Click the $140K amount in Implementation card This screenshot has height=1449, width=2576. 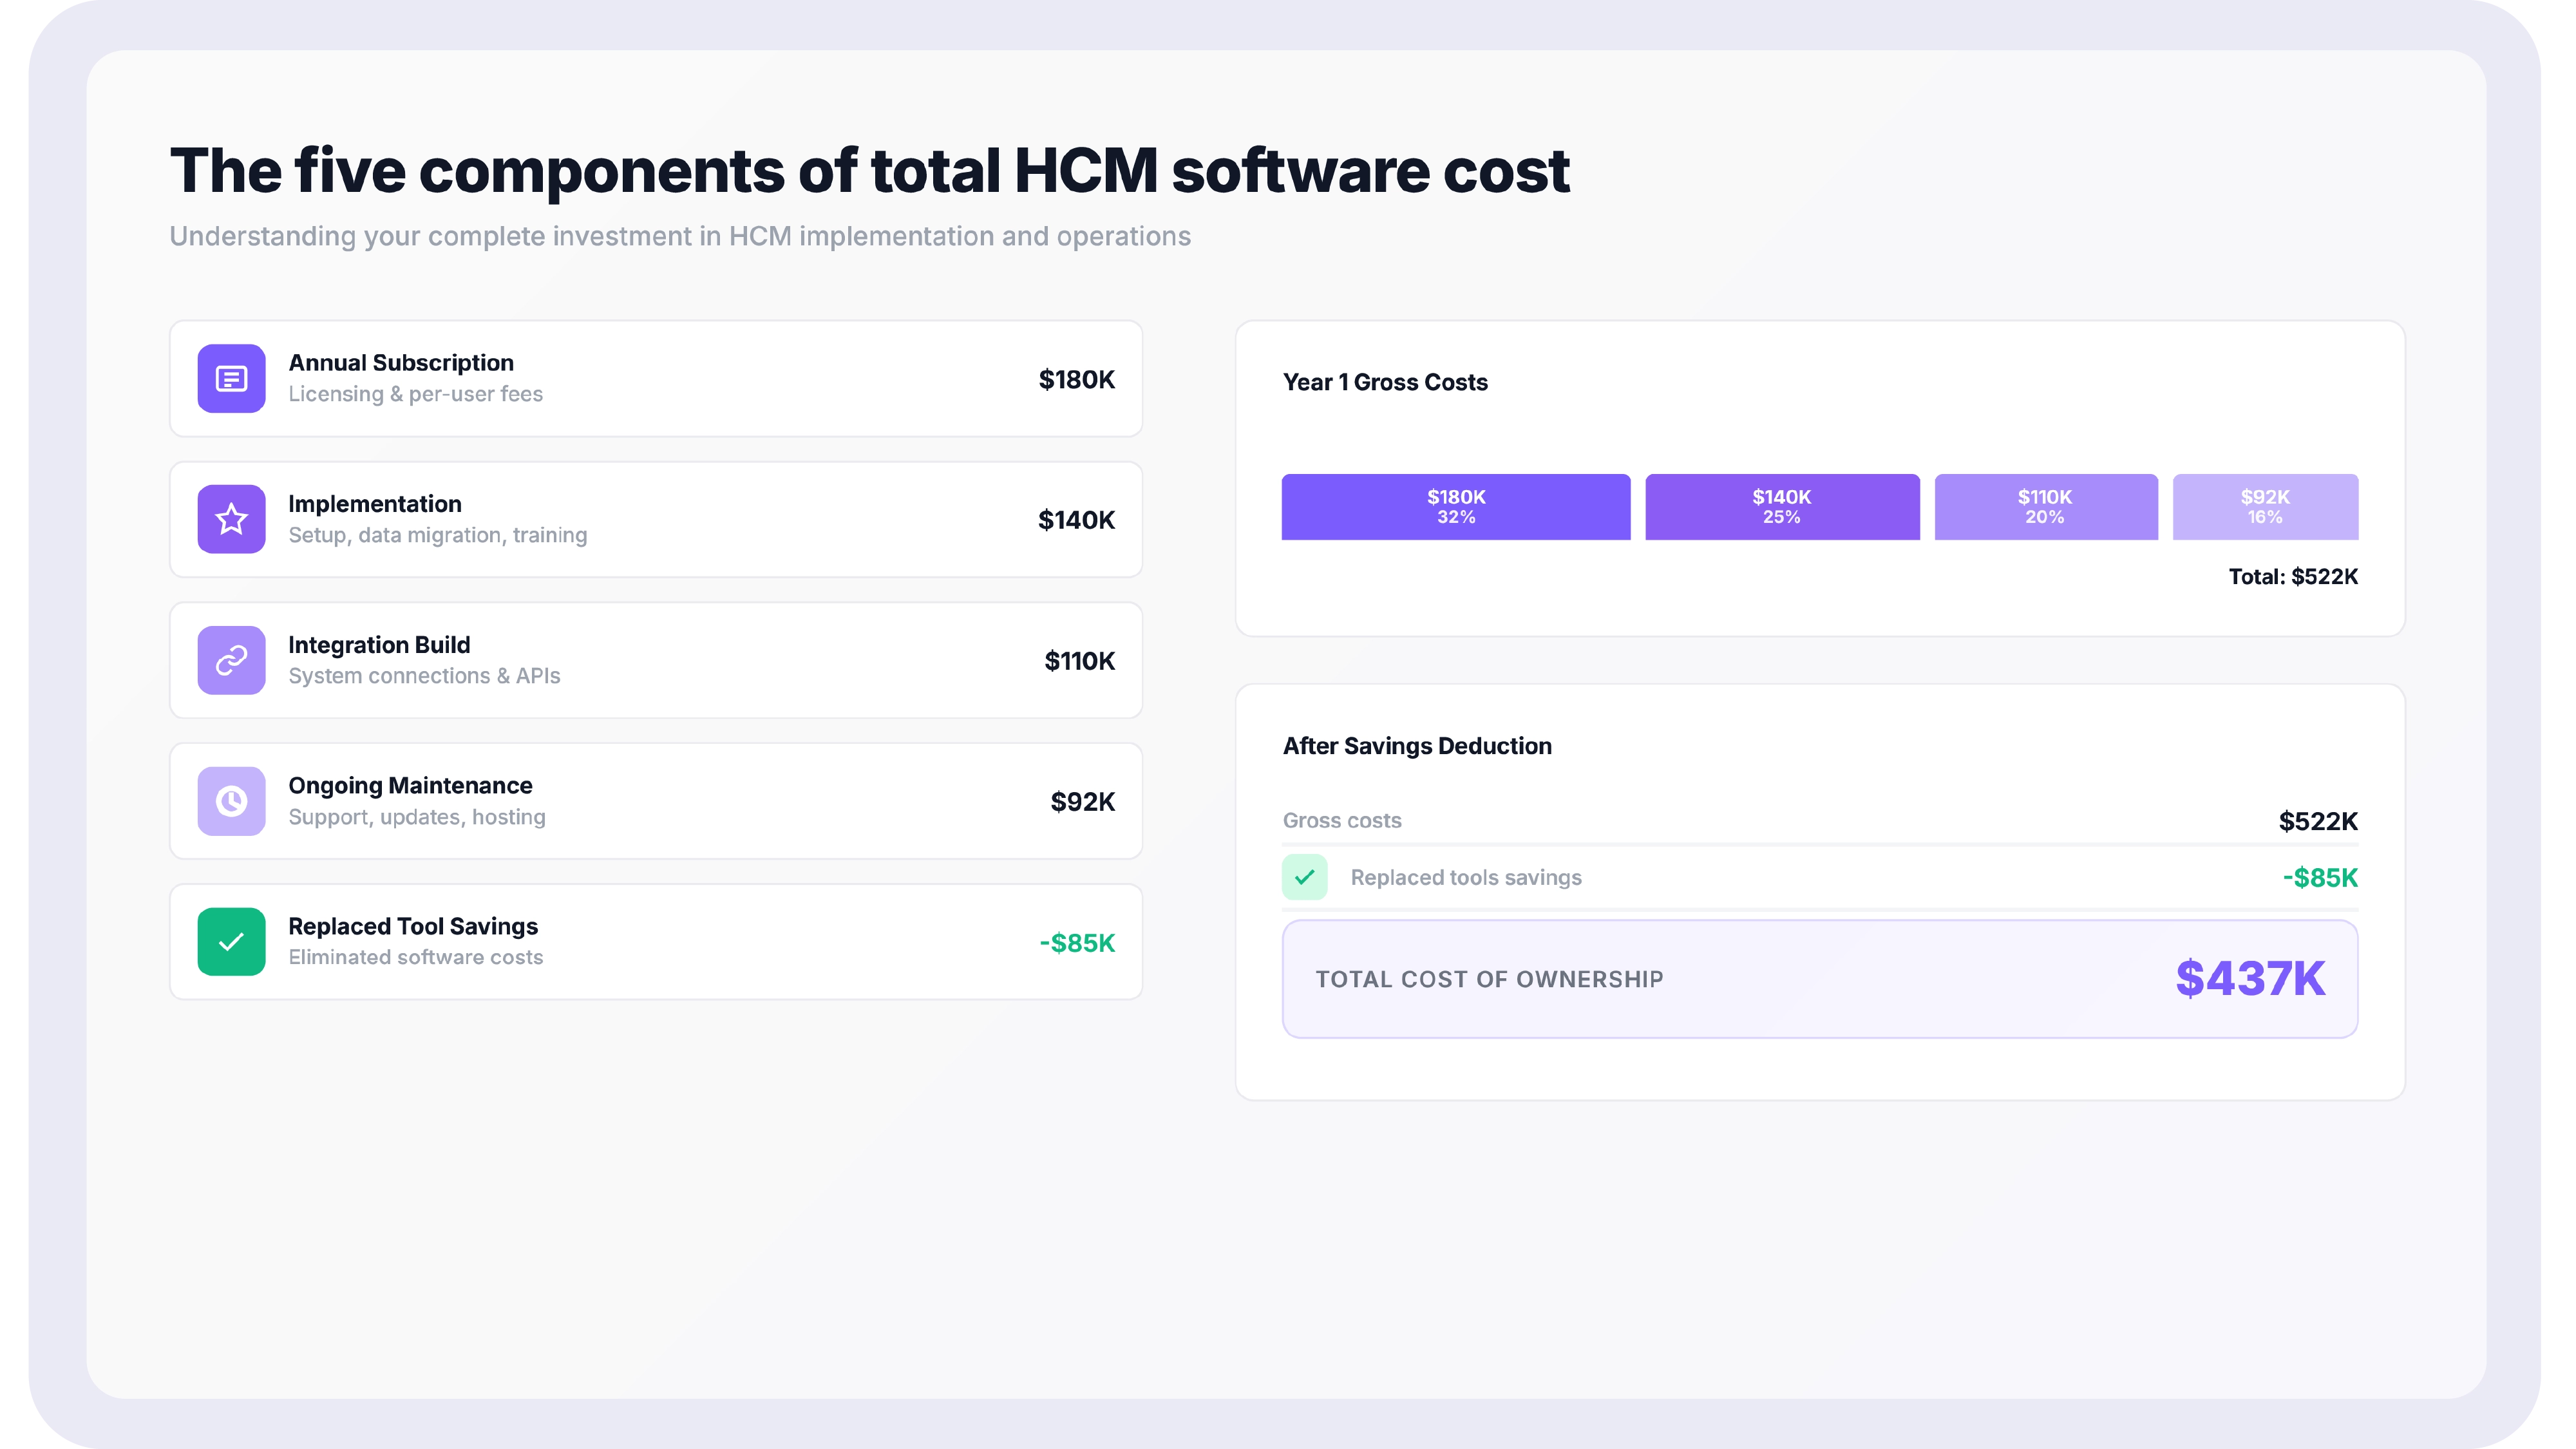pos(1076,520)
